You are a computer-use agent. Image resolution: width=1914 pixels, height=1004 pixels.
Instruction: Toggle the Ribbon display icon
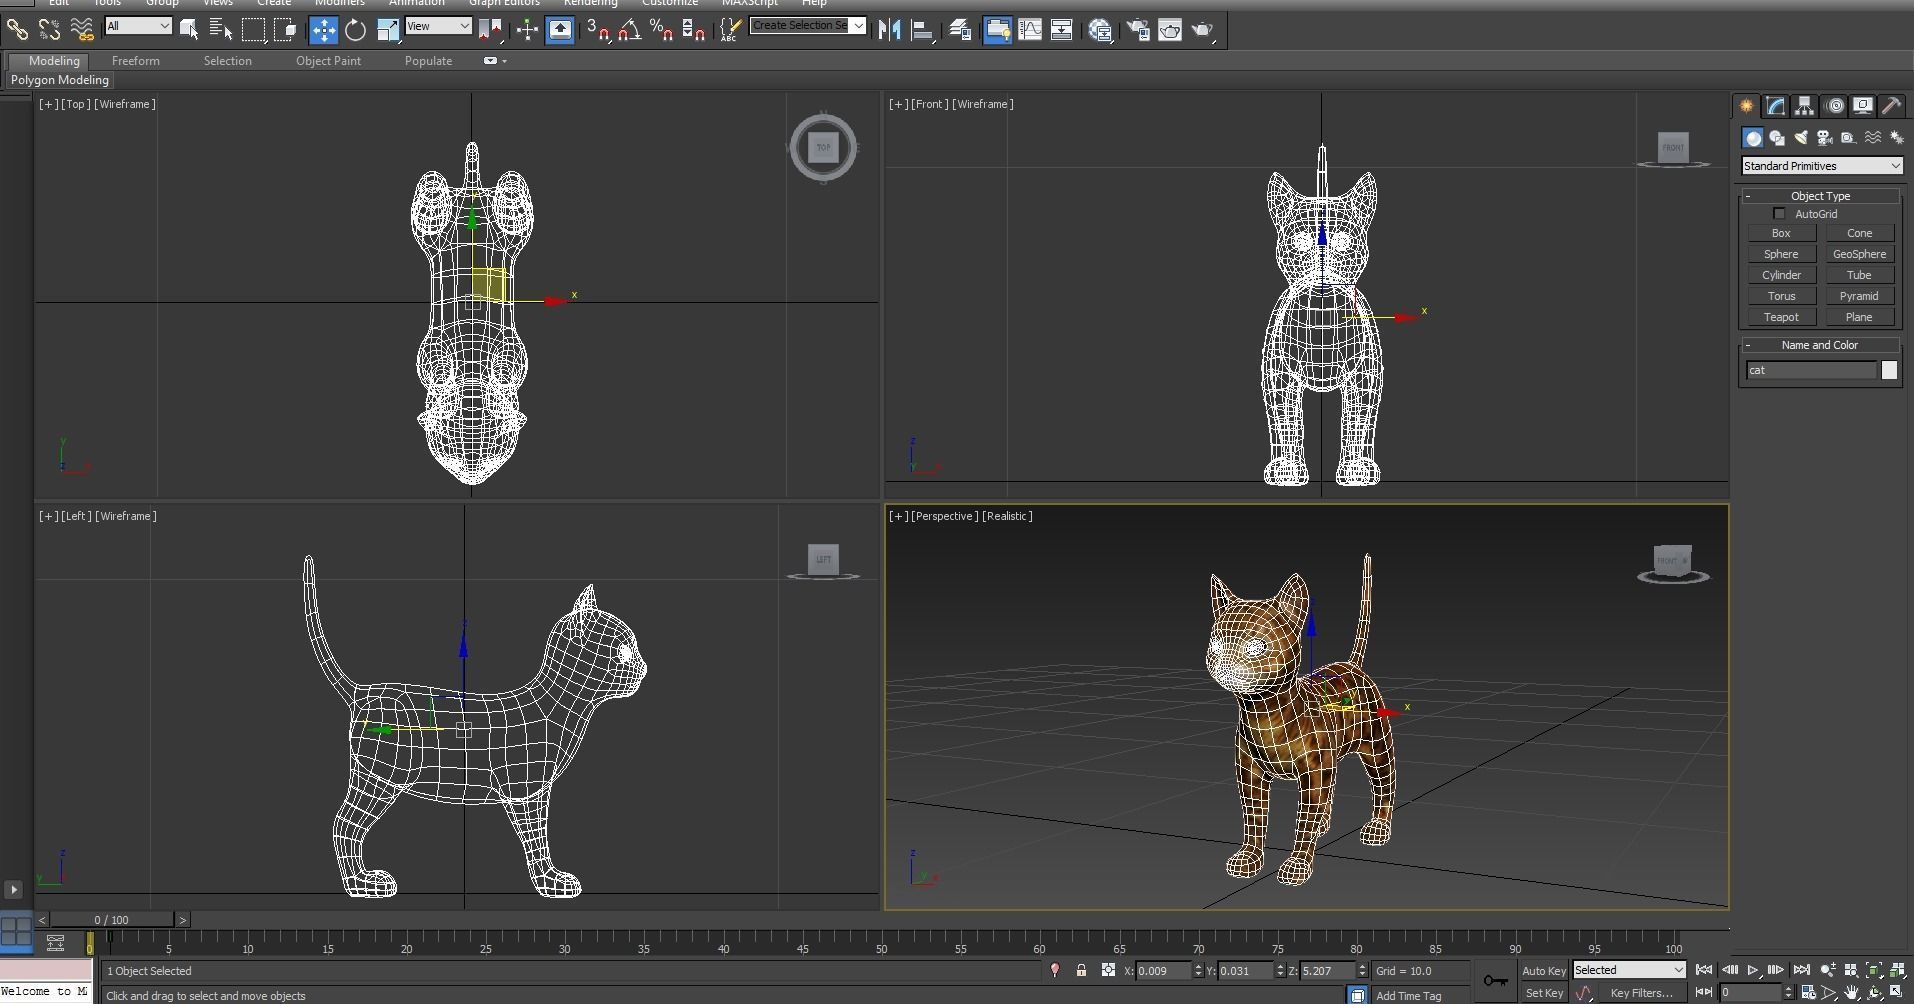[997, 30]
